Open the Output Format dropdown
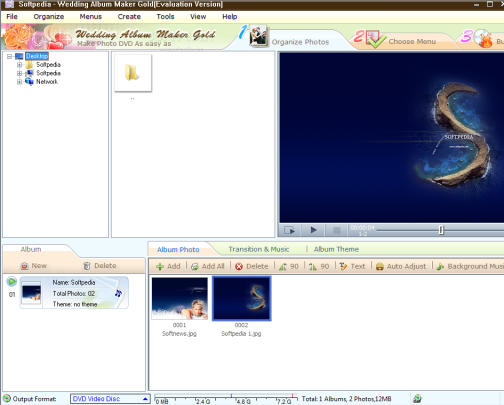This screenshot has height=405, width=504. click(x=110, y=399)
